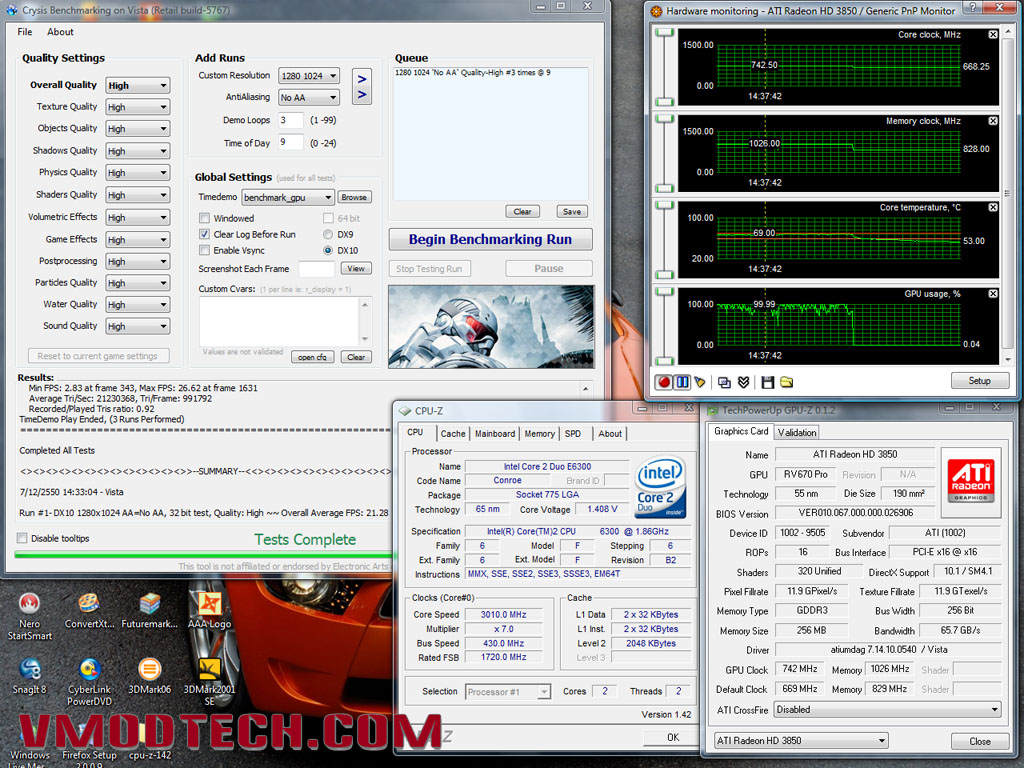Click the detach windows icon in Hardware monitoring
The height and width of the screenshot is (768, 1024).
click(724, 382)
